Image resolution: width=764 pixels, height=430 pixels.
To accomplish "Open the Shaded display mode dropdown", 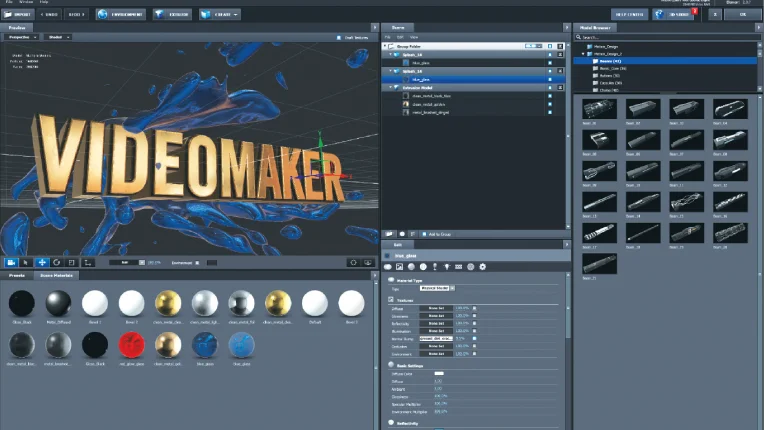I will (58, 37).
